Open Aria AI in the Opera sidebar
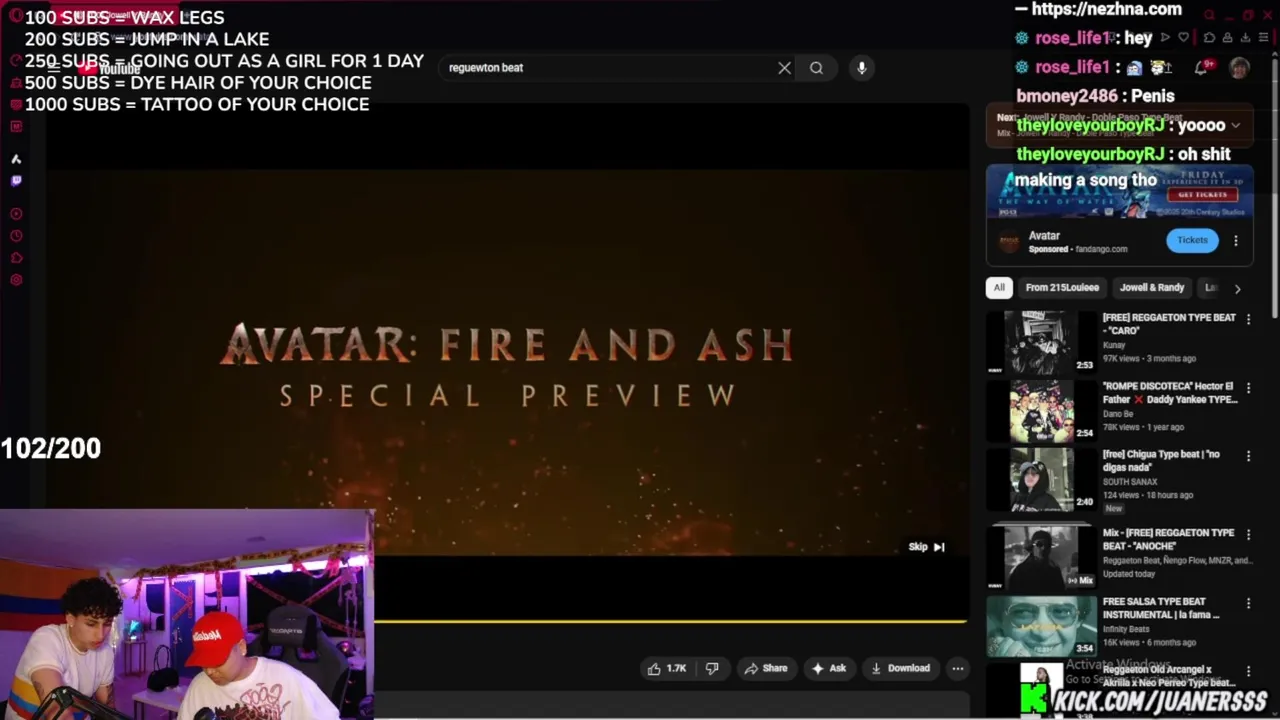 pos(16,159)
